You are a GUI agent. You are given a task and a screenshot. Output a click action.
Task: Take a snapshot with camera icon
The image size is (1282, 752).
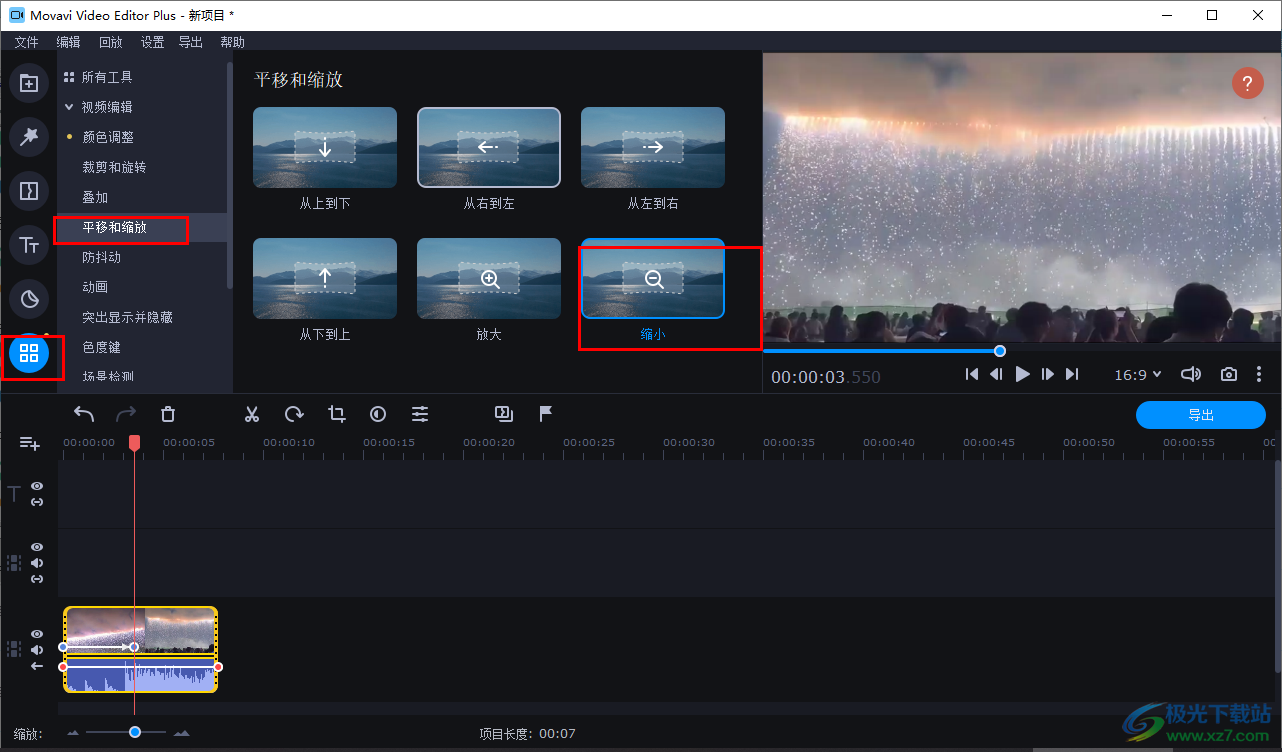coord(1229,374)
